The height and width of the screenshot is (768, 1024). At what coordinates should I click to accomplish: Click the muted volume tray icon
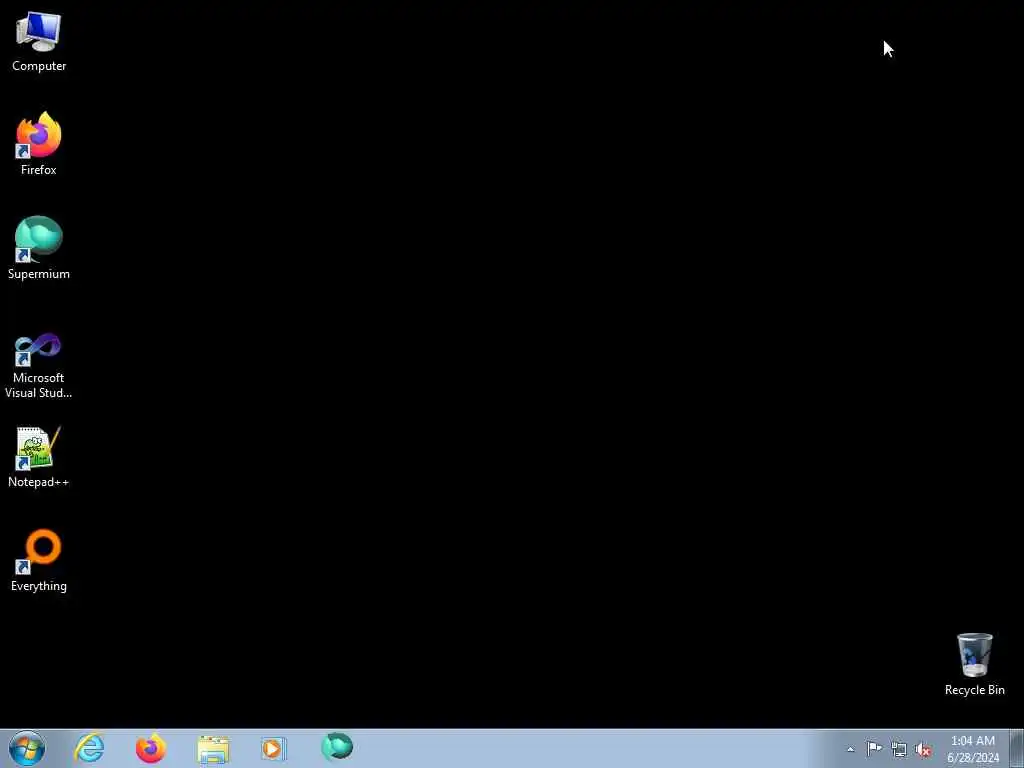tap(923, 749)
